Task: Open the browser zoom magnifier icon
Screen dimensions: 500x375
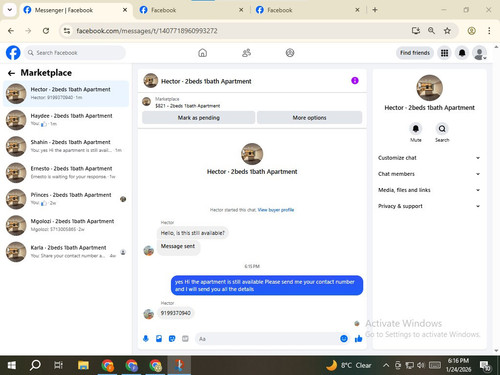Action: pyautogui.click(x=431, y=31)
